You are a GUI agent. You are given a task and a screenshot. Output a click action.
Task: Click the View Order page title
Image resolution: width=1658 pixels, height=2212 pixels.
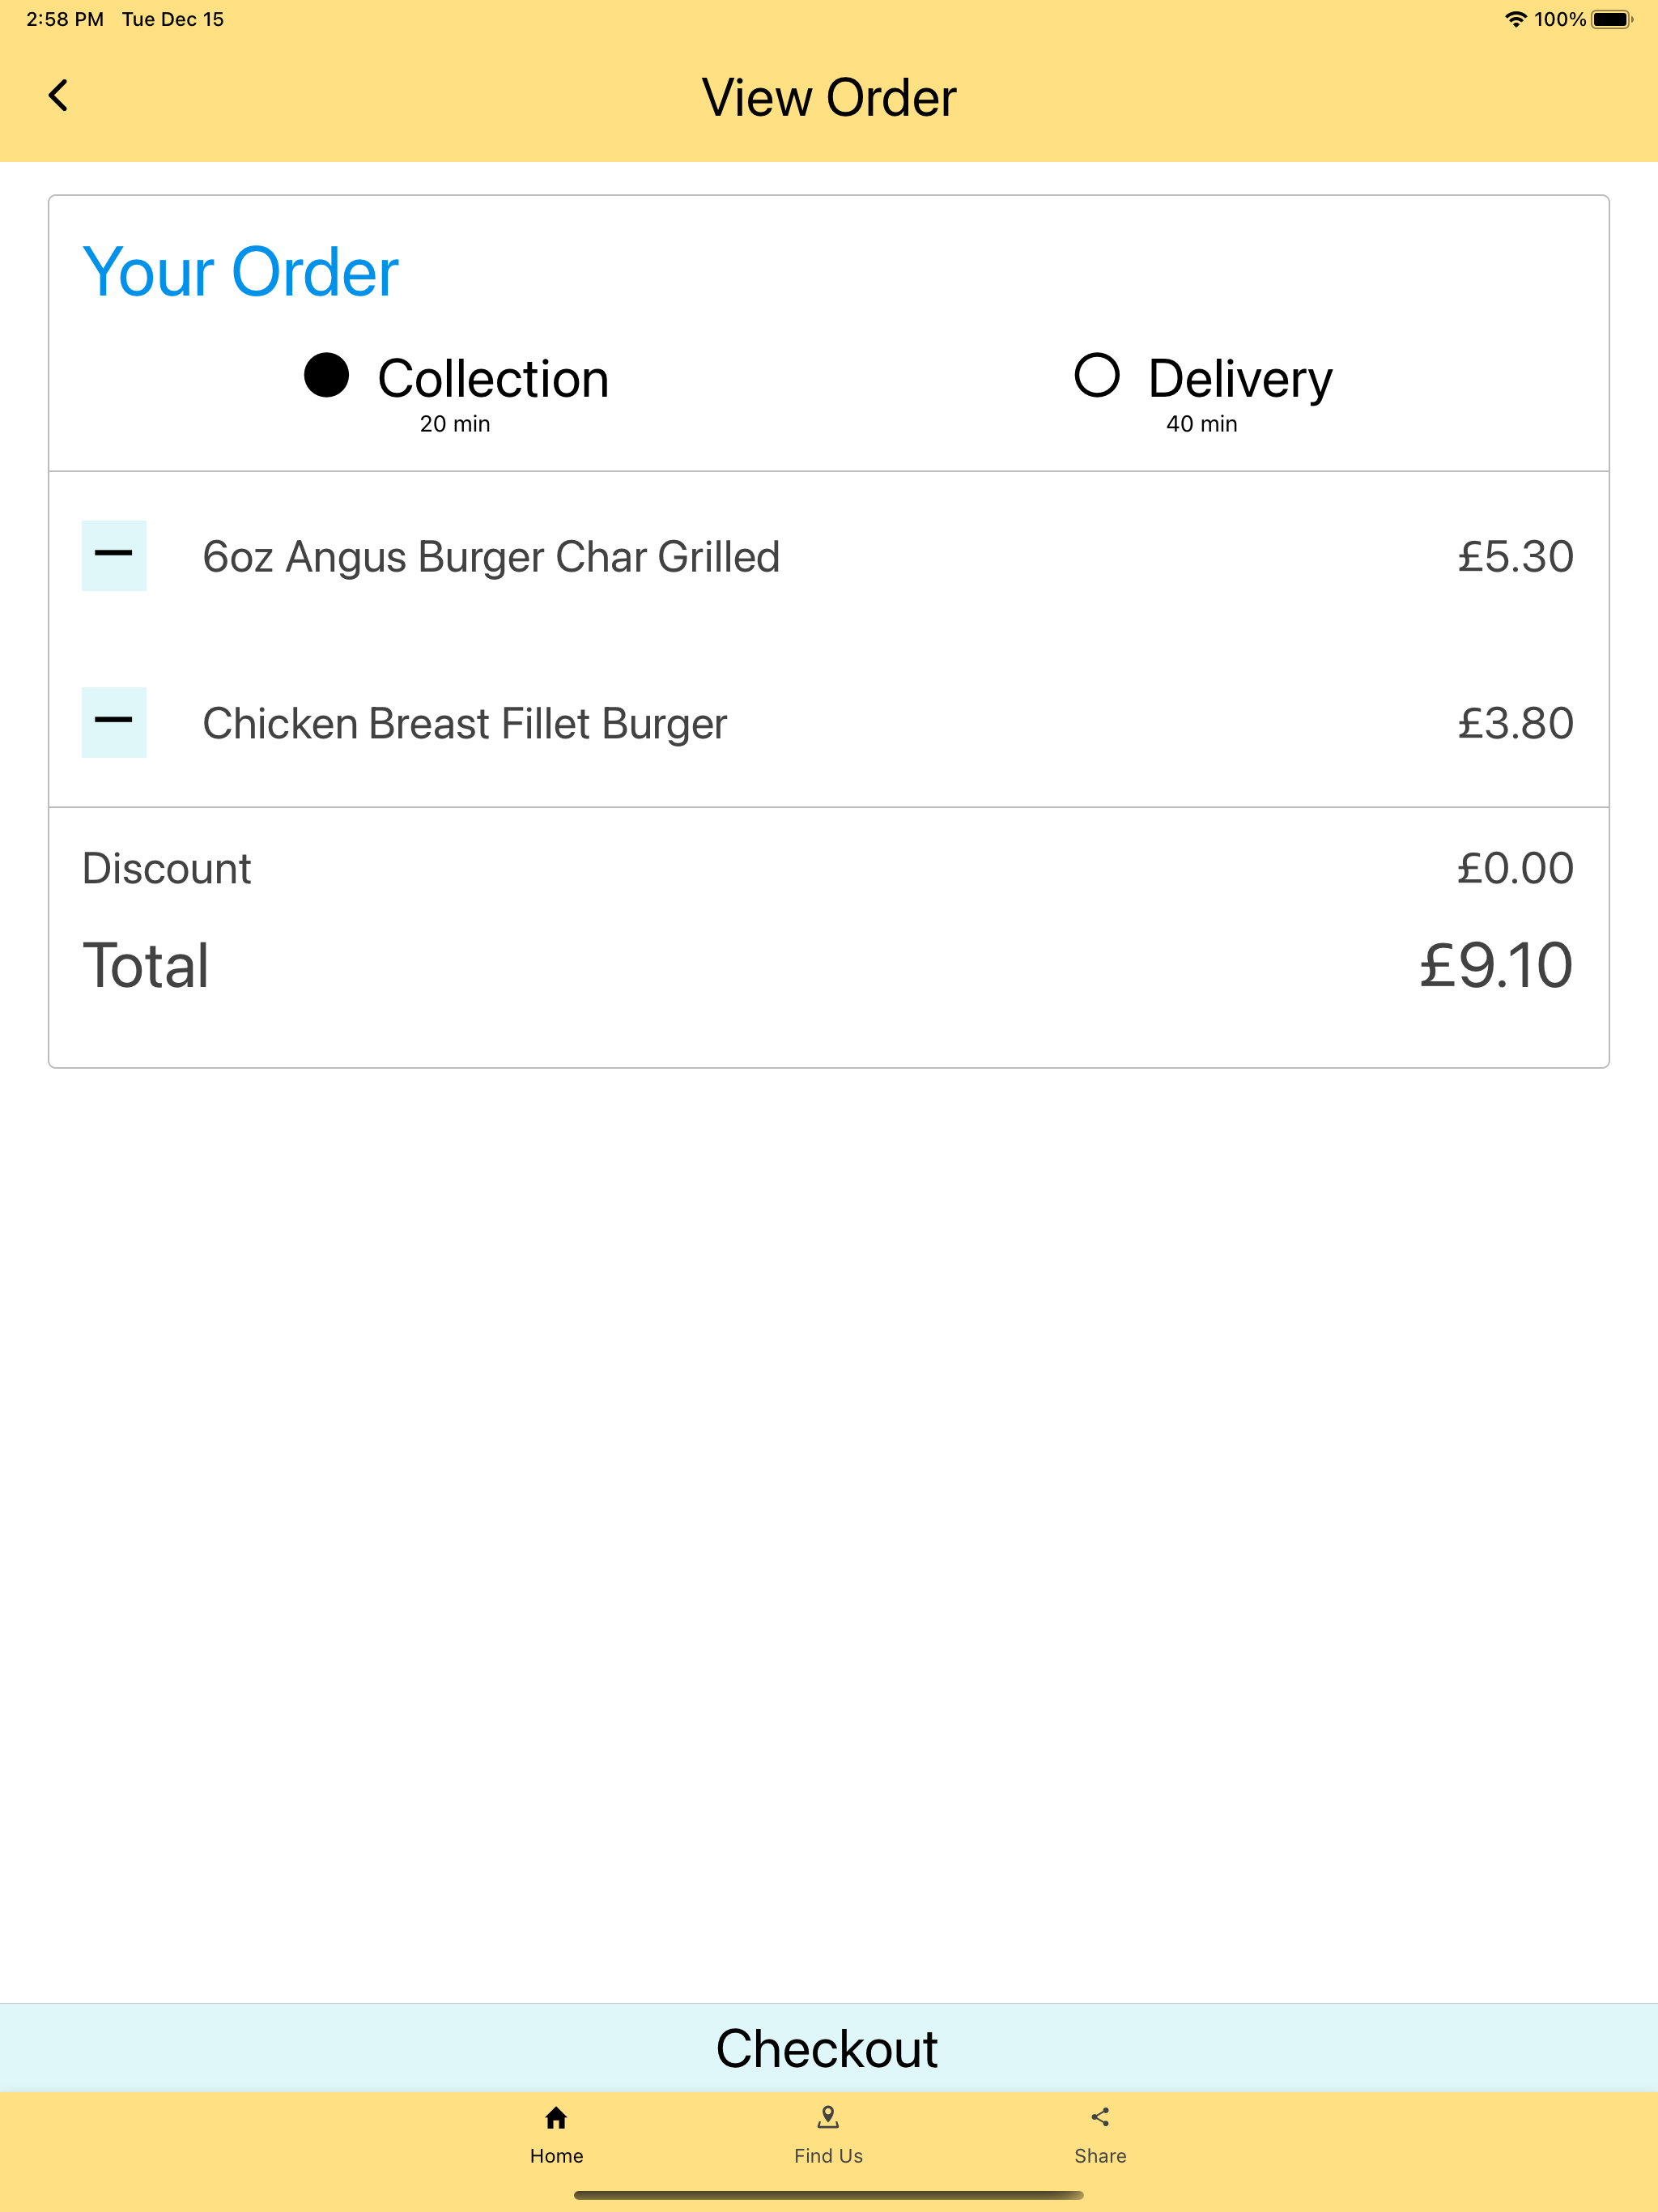829,98
